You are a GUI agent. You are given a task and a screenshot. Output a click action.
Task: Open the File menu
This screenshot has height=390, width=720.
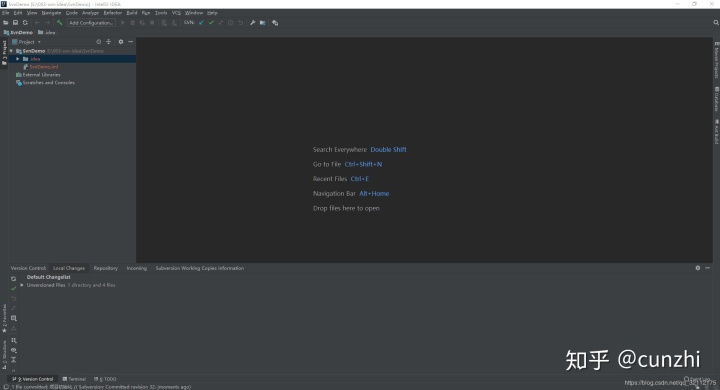click(6, 13)
